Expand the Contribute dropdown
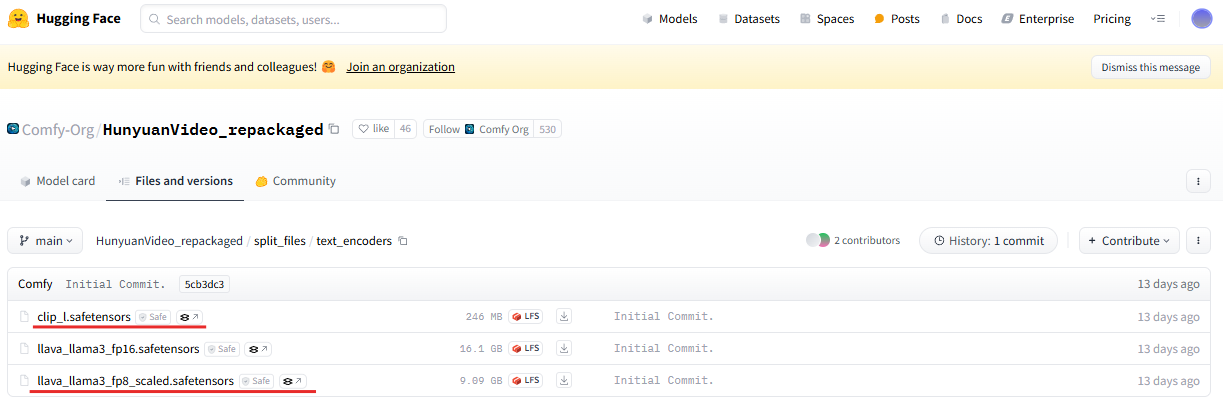1223x403 pixels. [x=1129, y=241]
